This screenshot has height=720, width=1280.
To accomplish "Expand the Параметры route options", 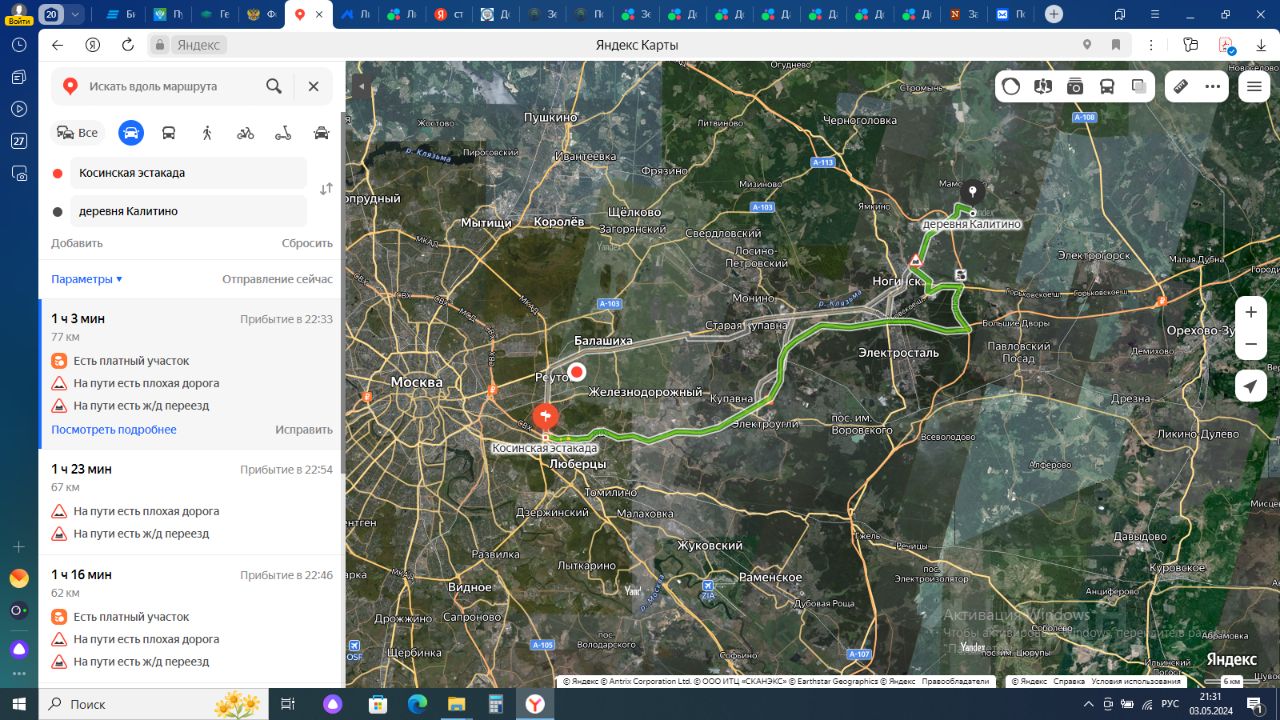I will [x=87, y=279].
